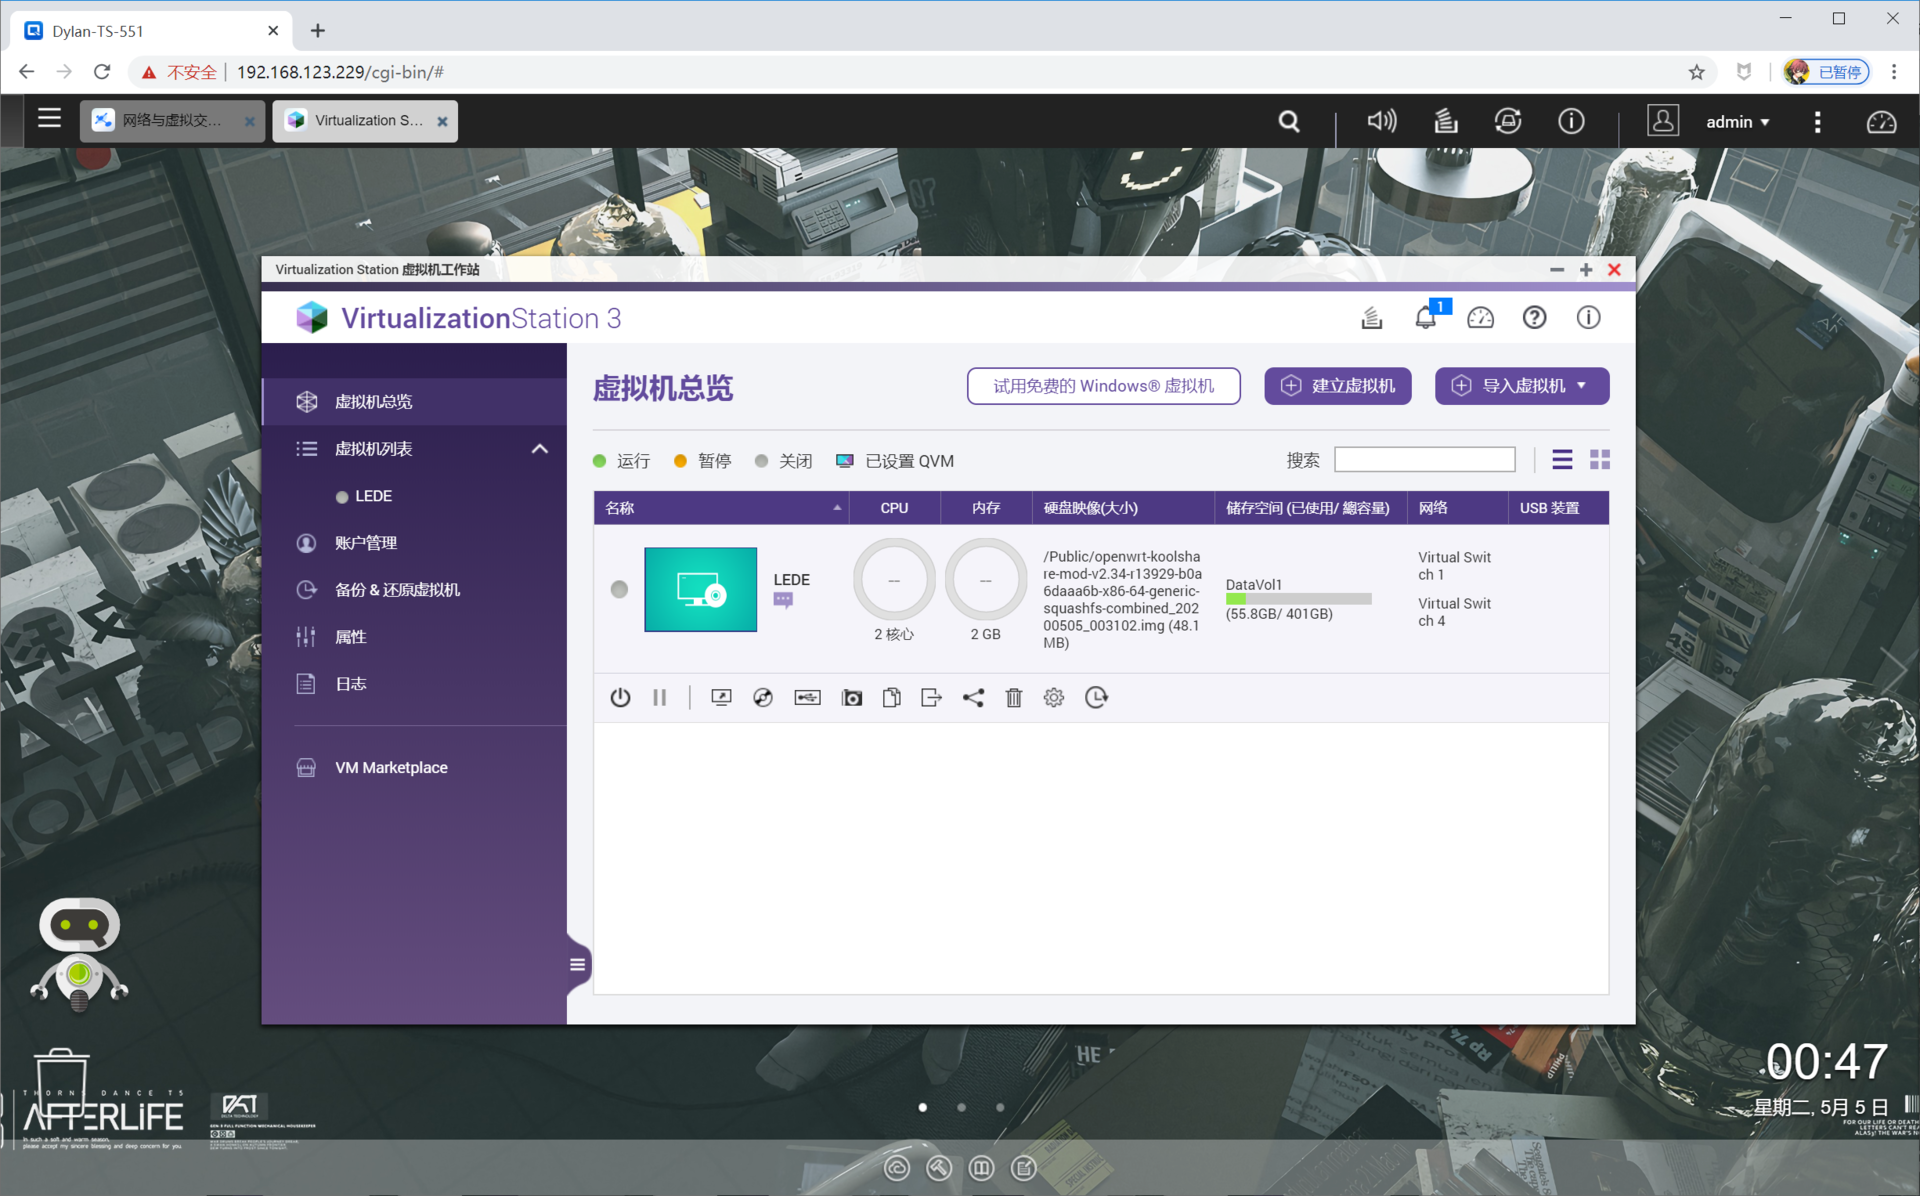Open the admin user dropdown

[x=1738, y=122]
